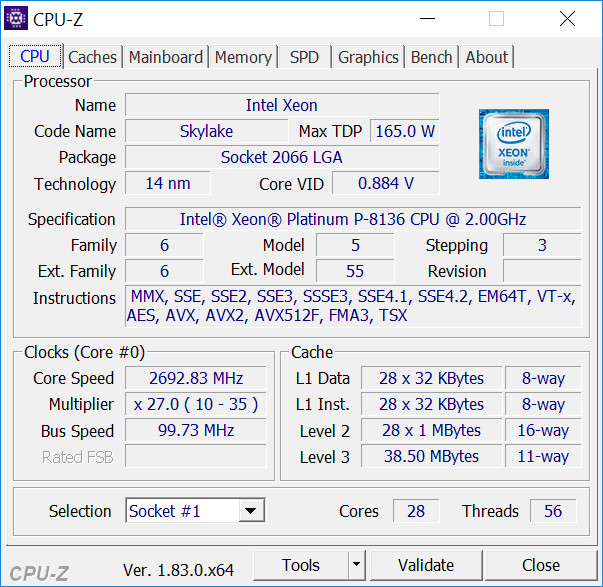
Task: Click the Instructions list field
Action: 353,306
